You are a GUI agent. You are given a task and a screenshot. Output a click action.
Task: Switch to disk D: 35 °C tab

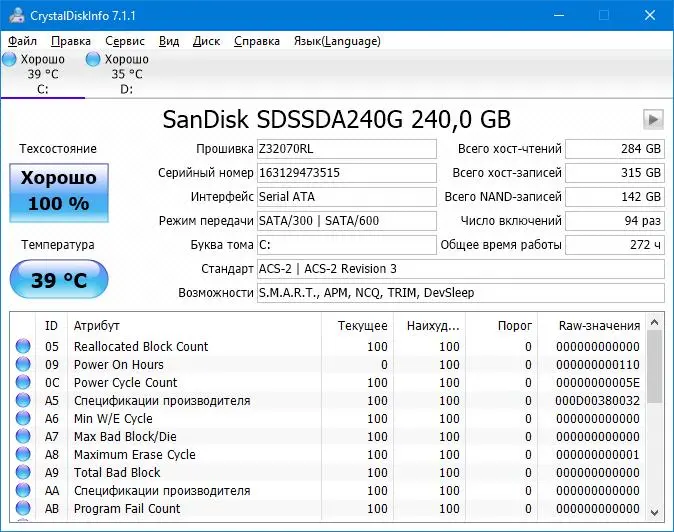126,74
